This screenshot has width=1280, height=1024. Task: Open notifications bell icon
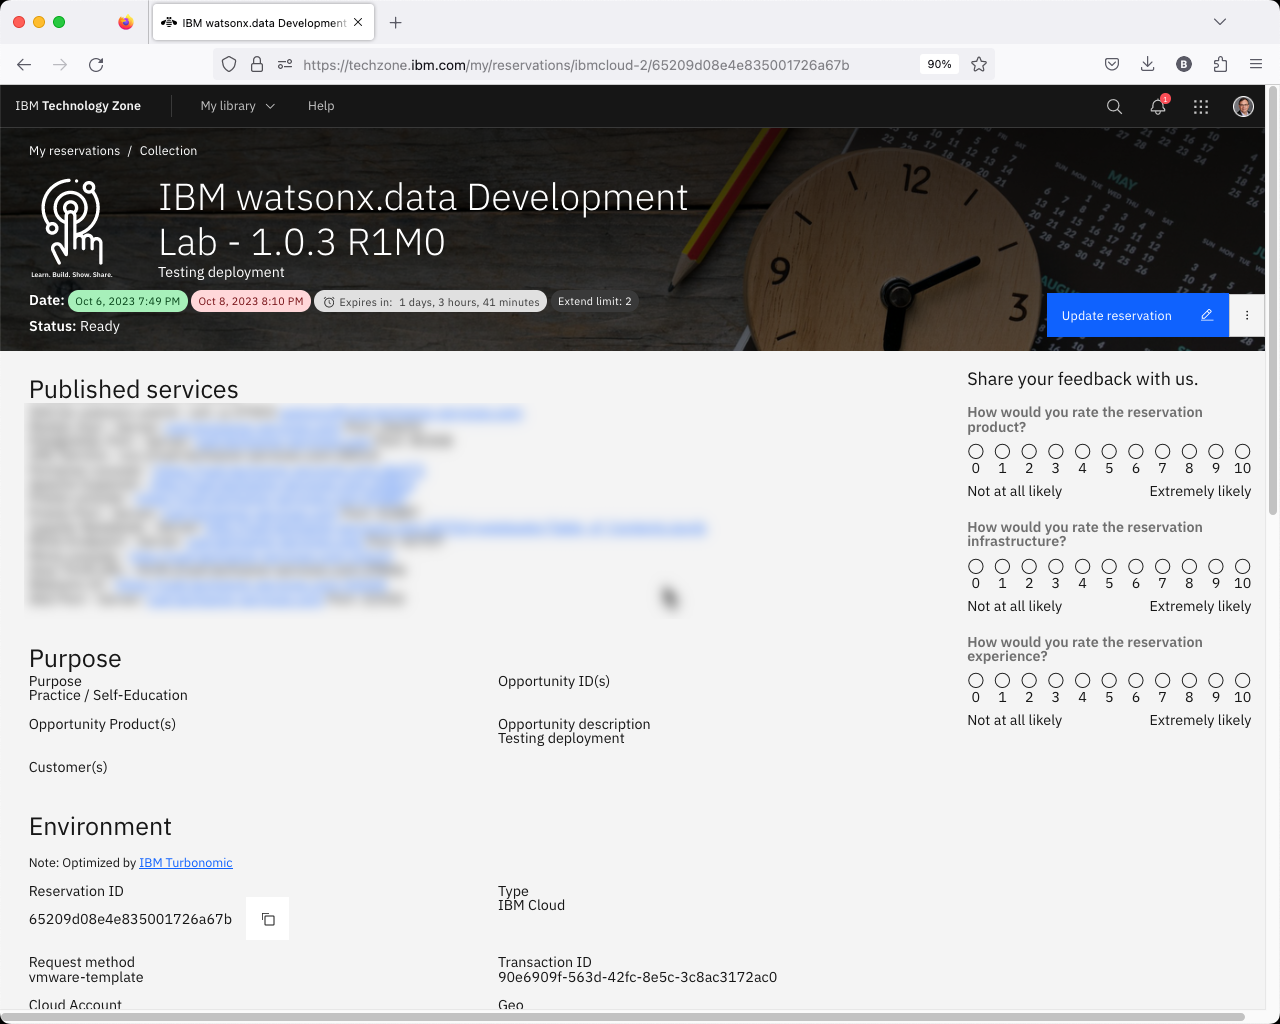click(x=1158, y=106)
